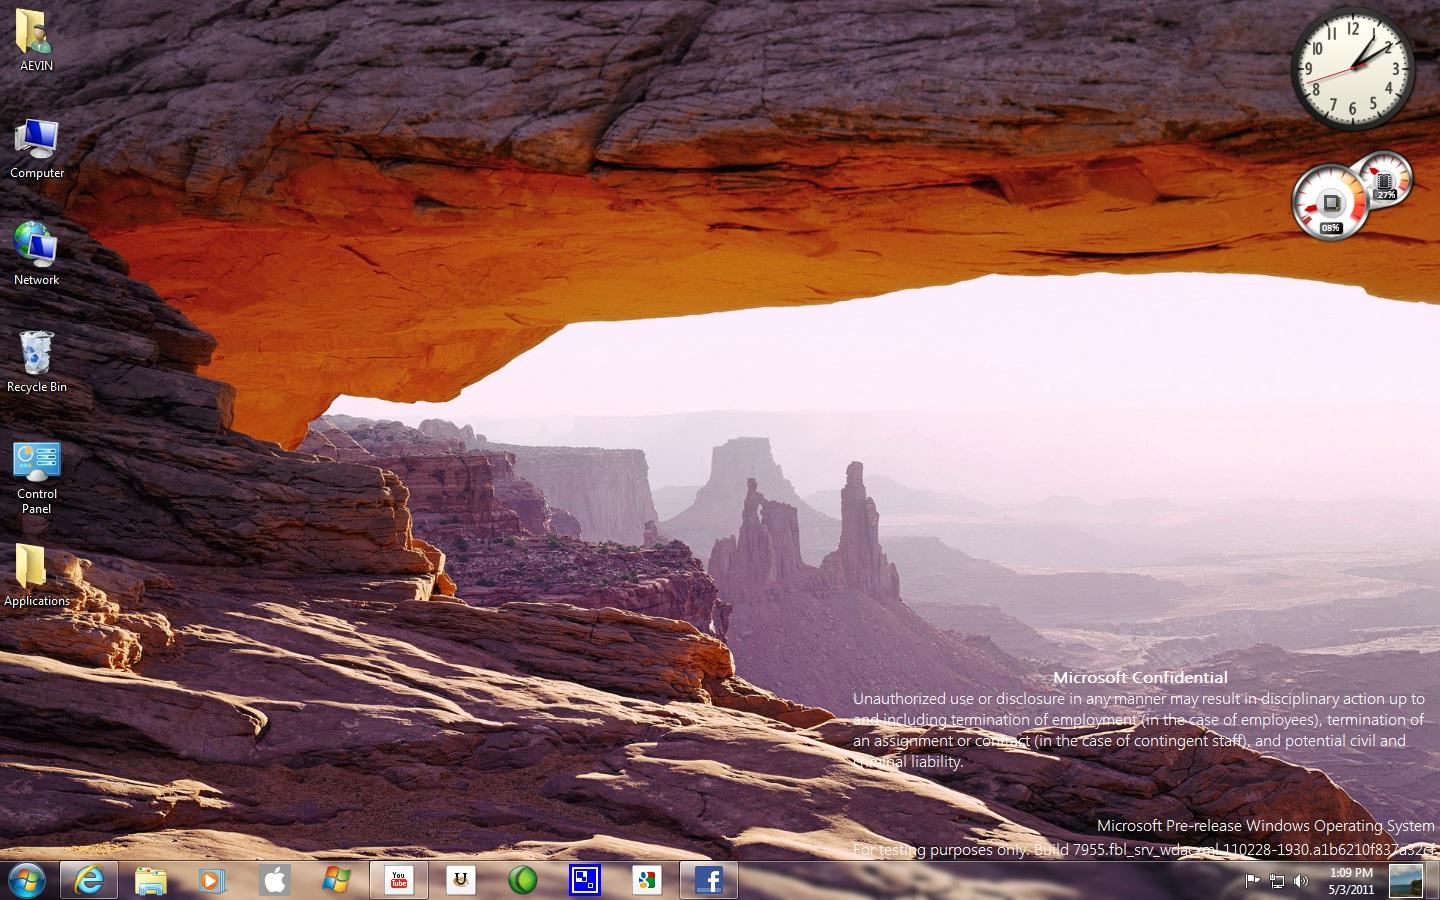This screenshot has height=900, width=1440.
Task: Mute audio via the speaker tray icon
Action: click(1301, 881)
